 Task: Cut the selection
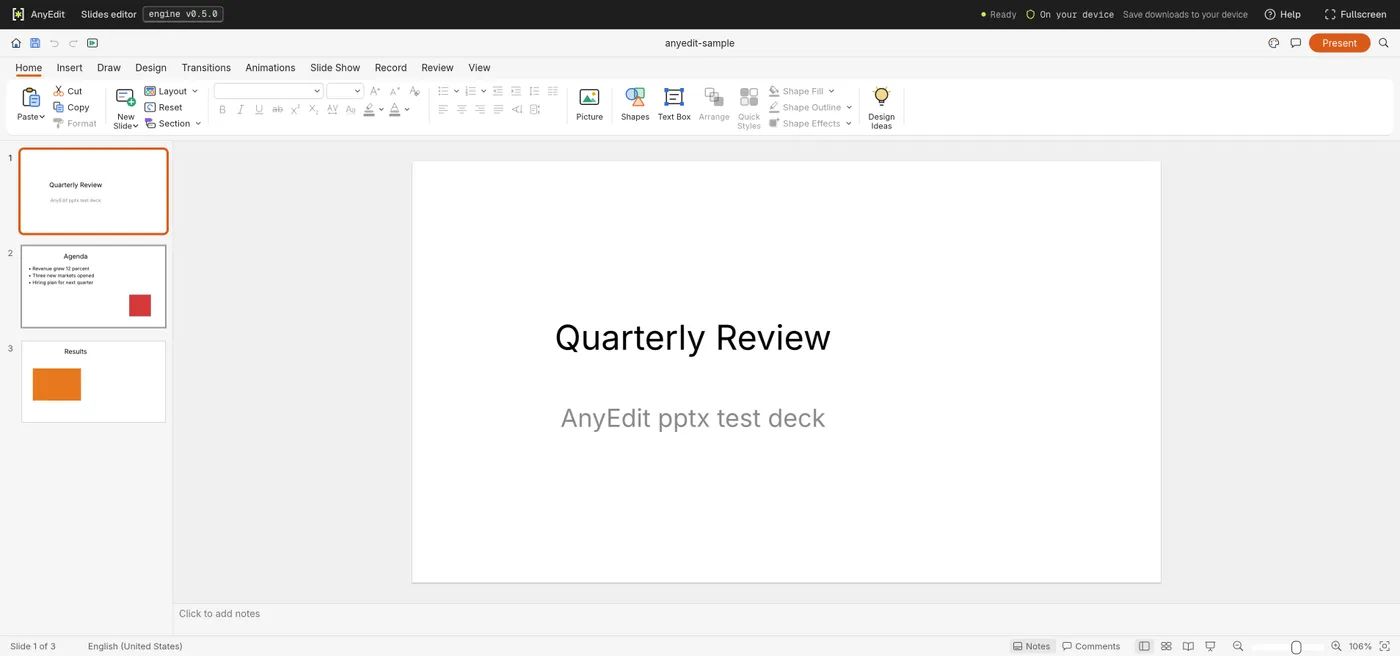(68, 91)
